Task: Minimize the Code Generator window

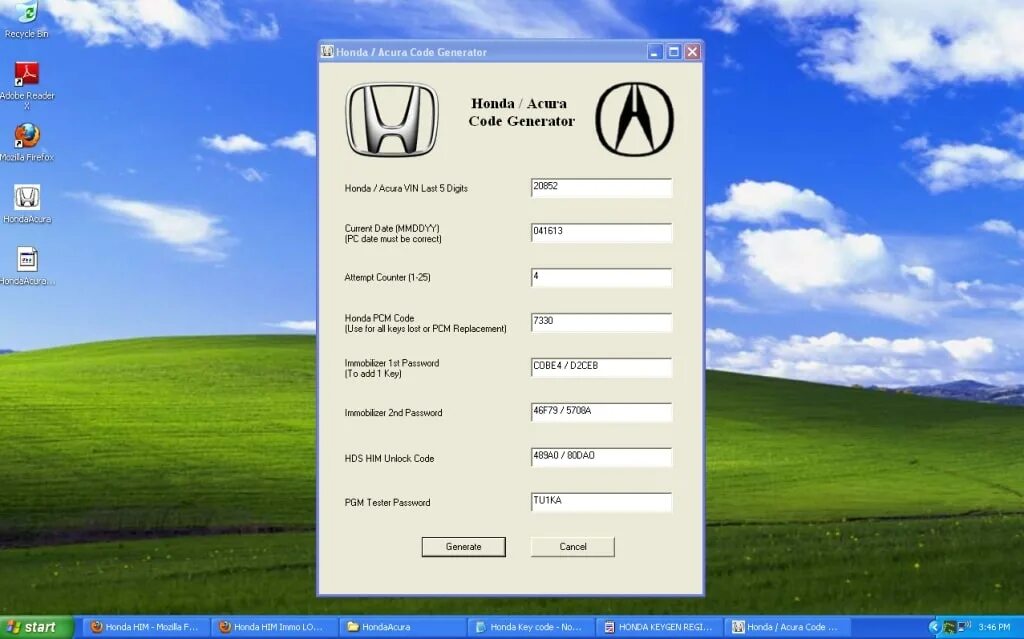Action: pos(655,52)
